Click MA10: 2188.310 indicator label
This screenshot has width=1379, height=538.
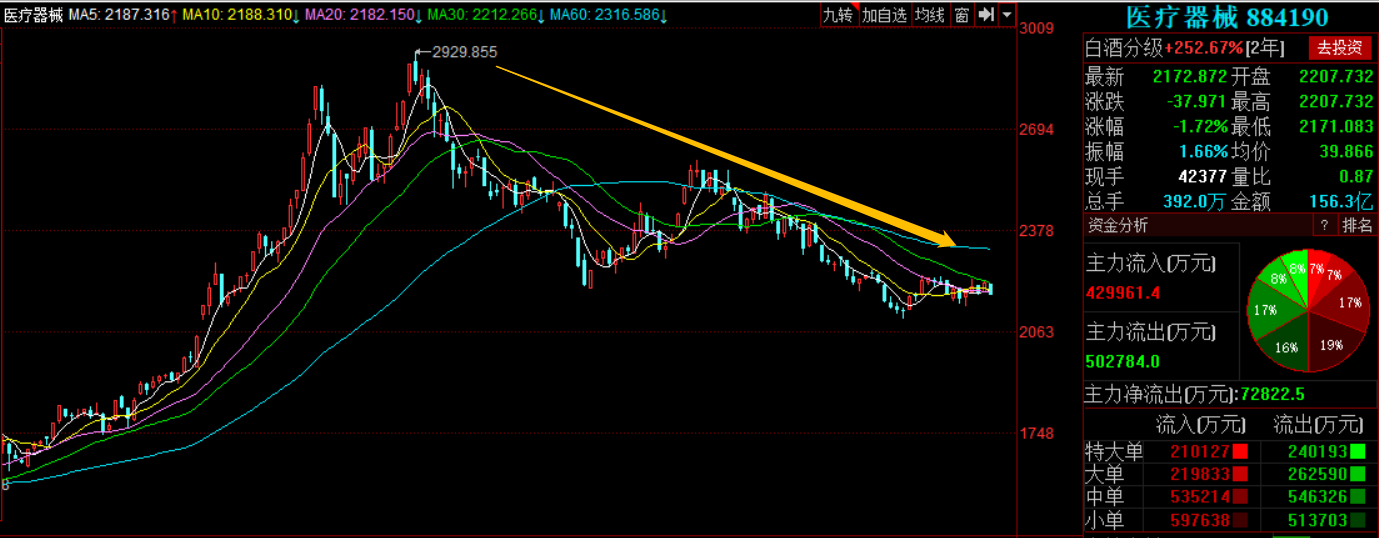(241, 15)
